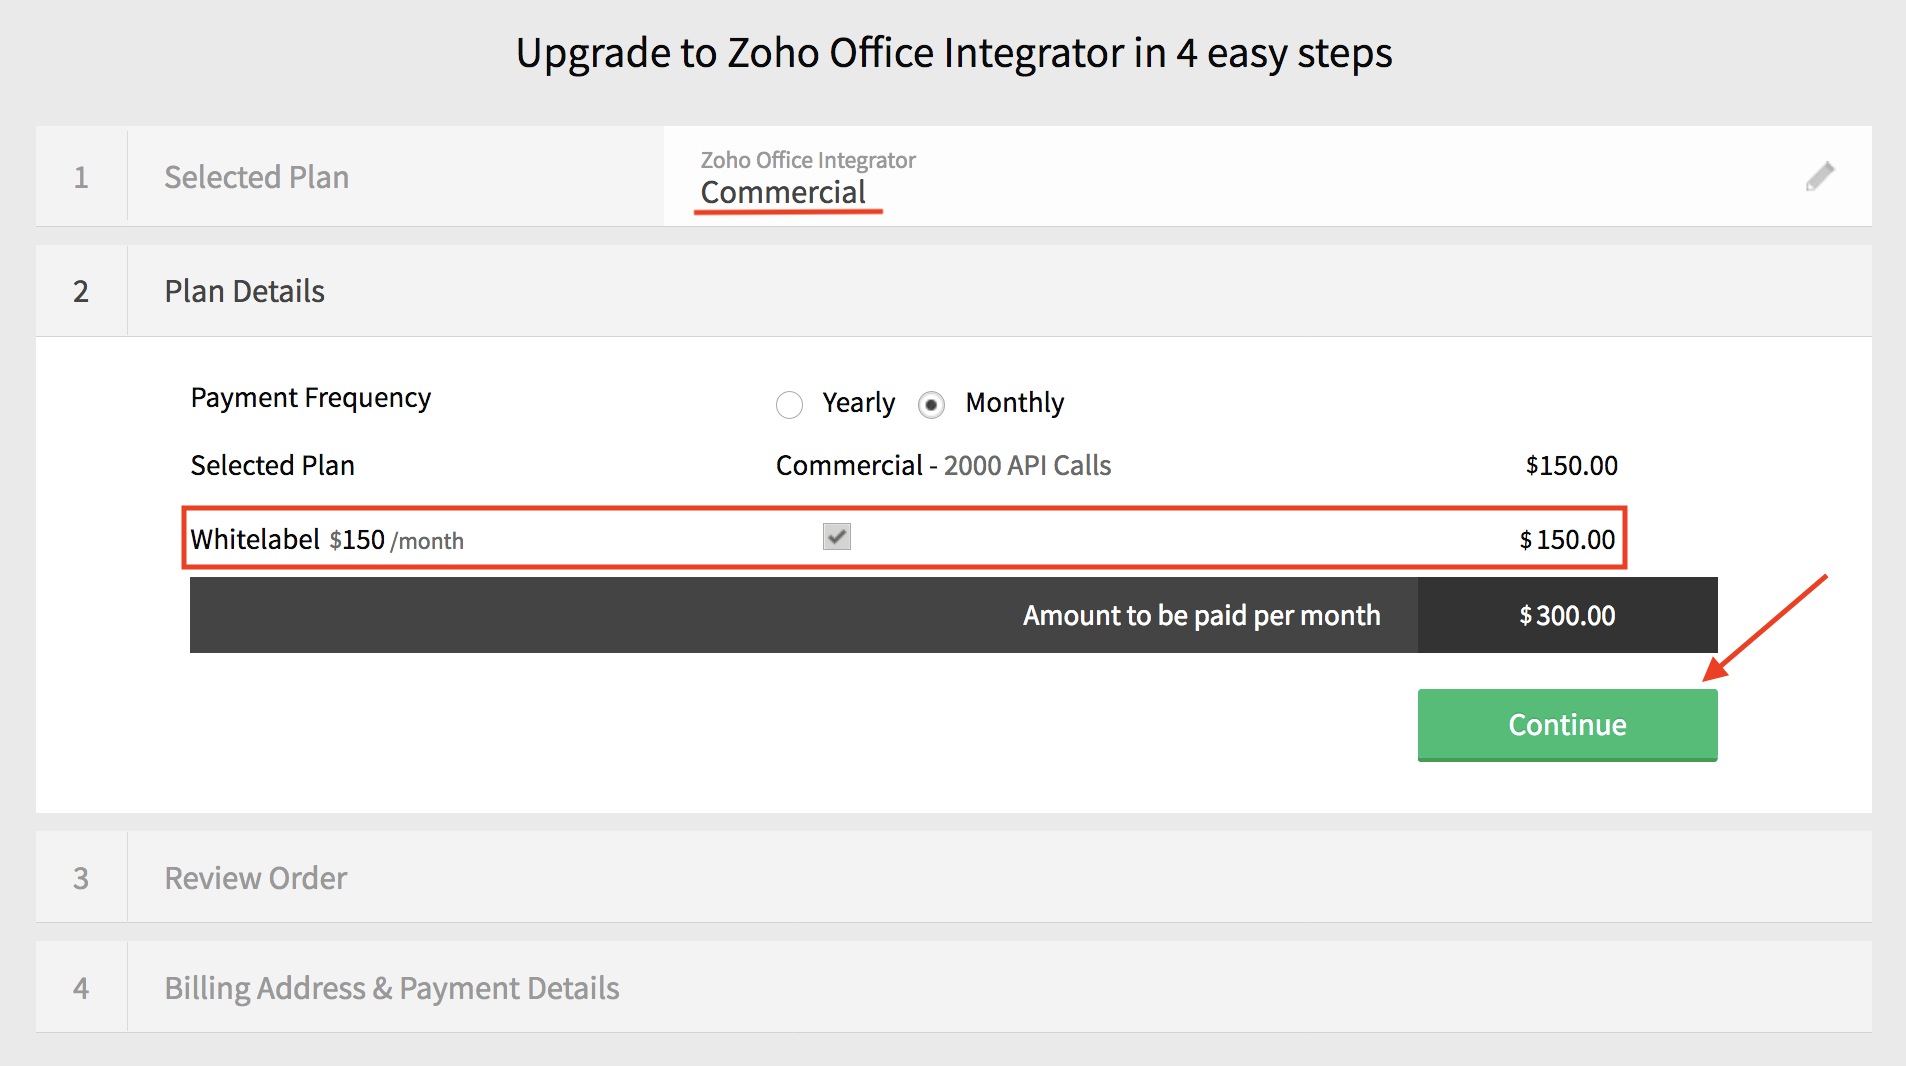Click the Whitelabel $150 /month label
Screen dimensions: 1906x1066
coord(327,540)
